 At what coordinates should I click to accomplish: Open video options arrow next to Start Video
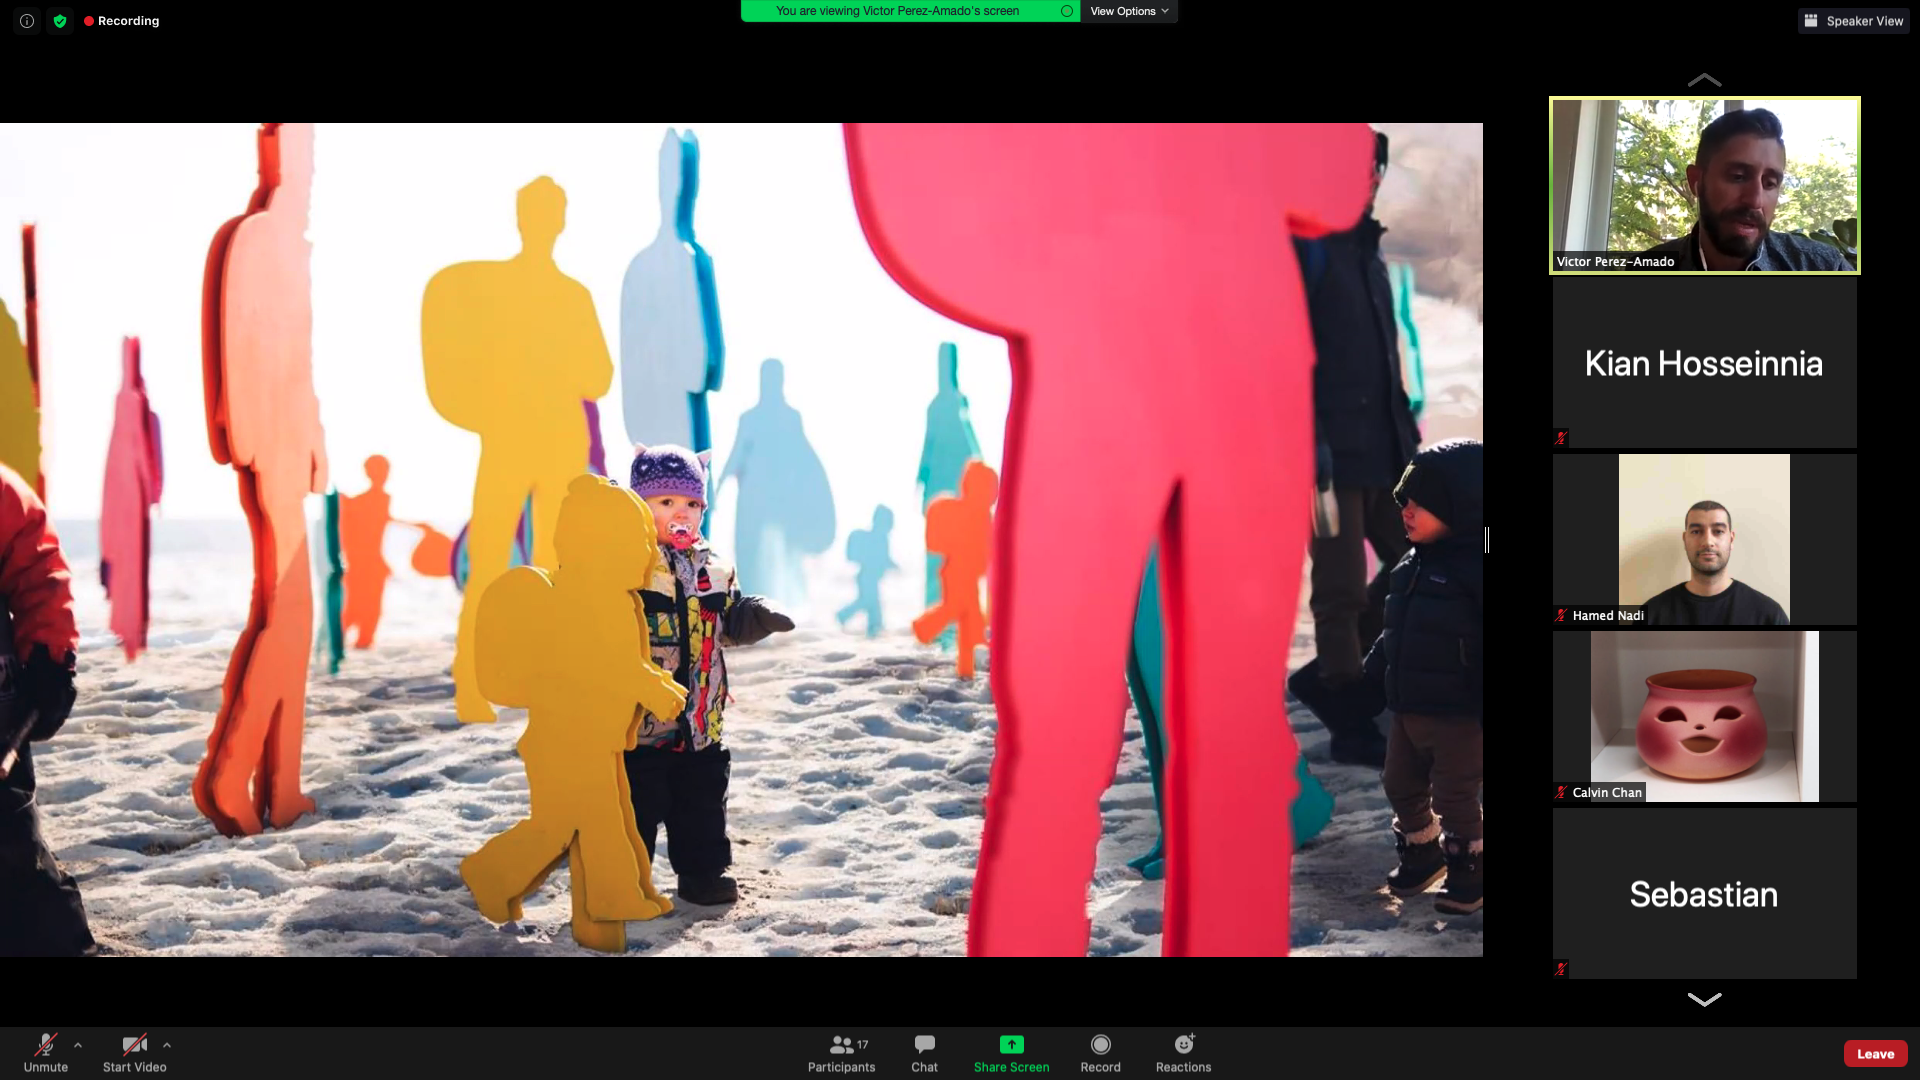(167, 1045)
